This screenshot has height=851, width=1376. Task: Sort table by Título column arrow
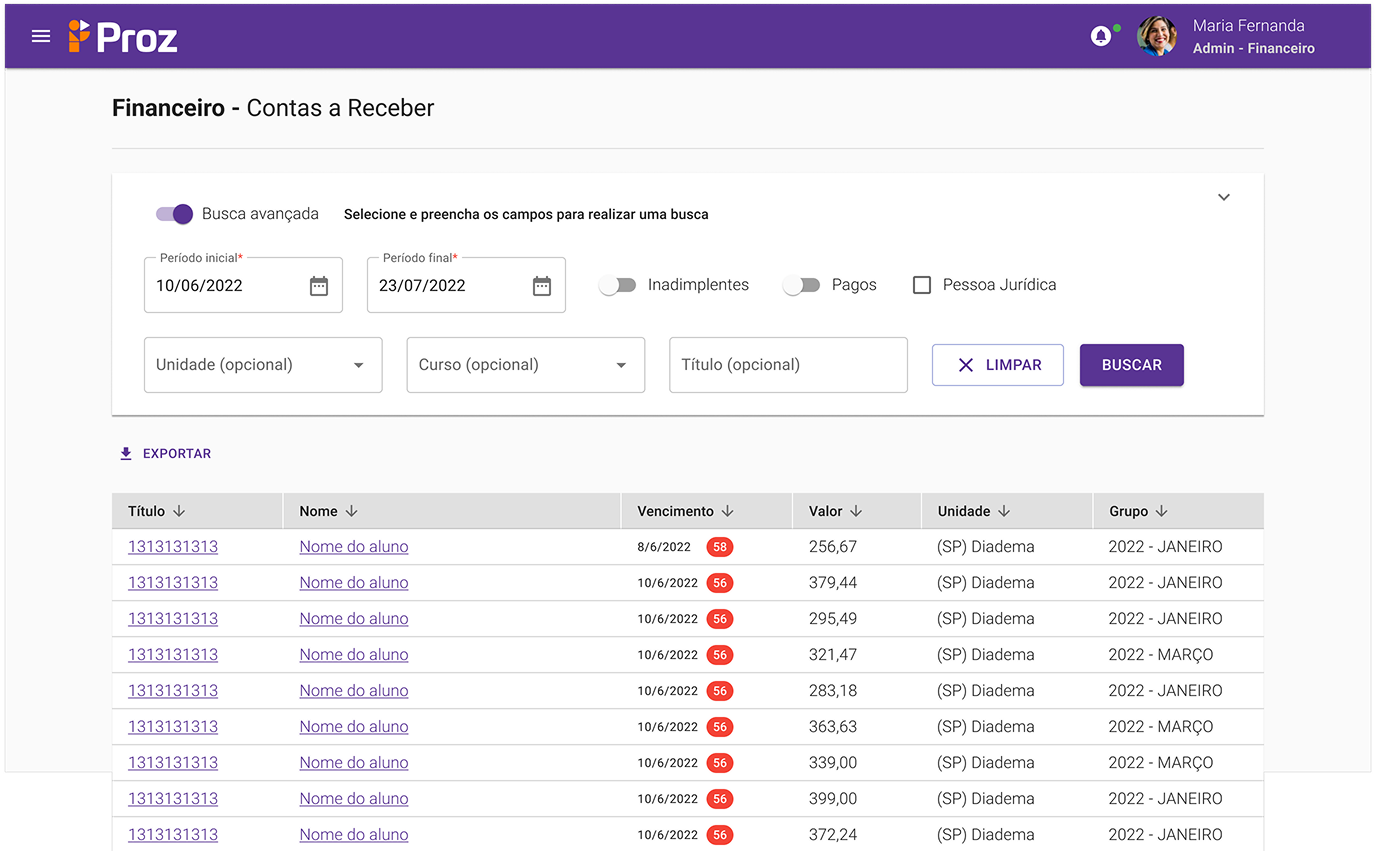tap(179, 511)
